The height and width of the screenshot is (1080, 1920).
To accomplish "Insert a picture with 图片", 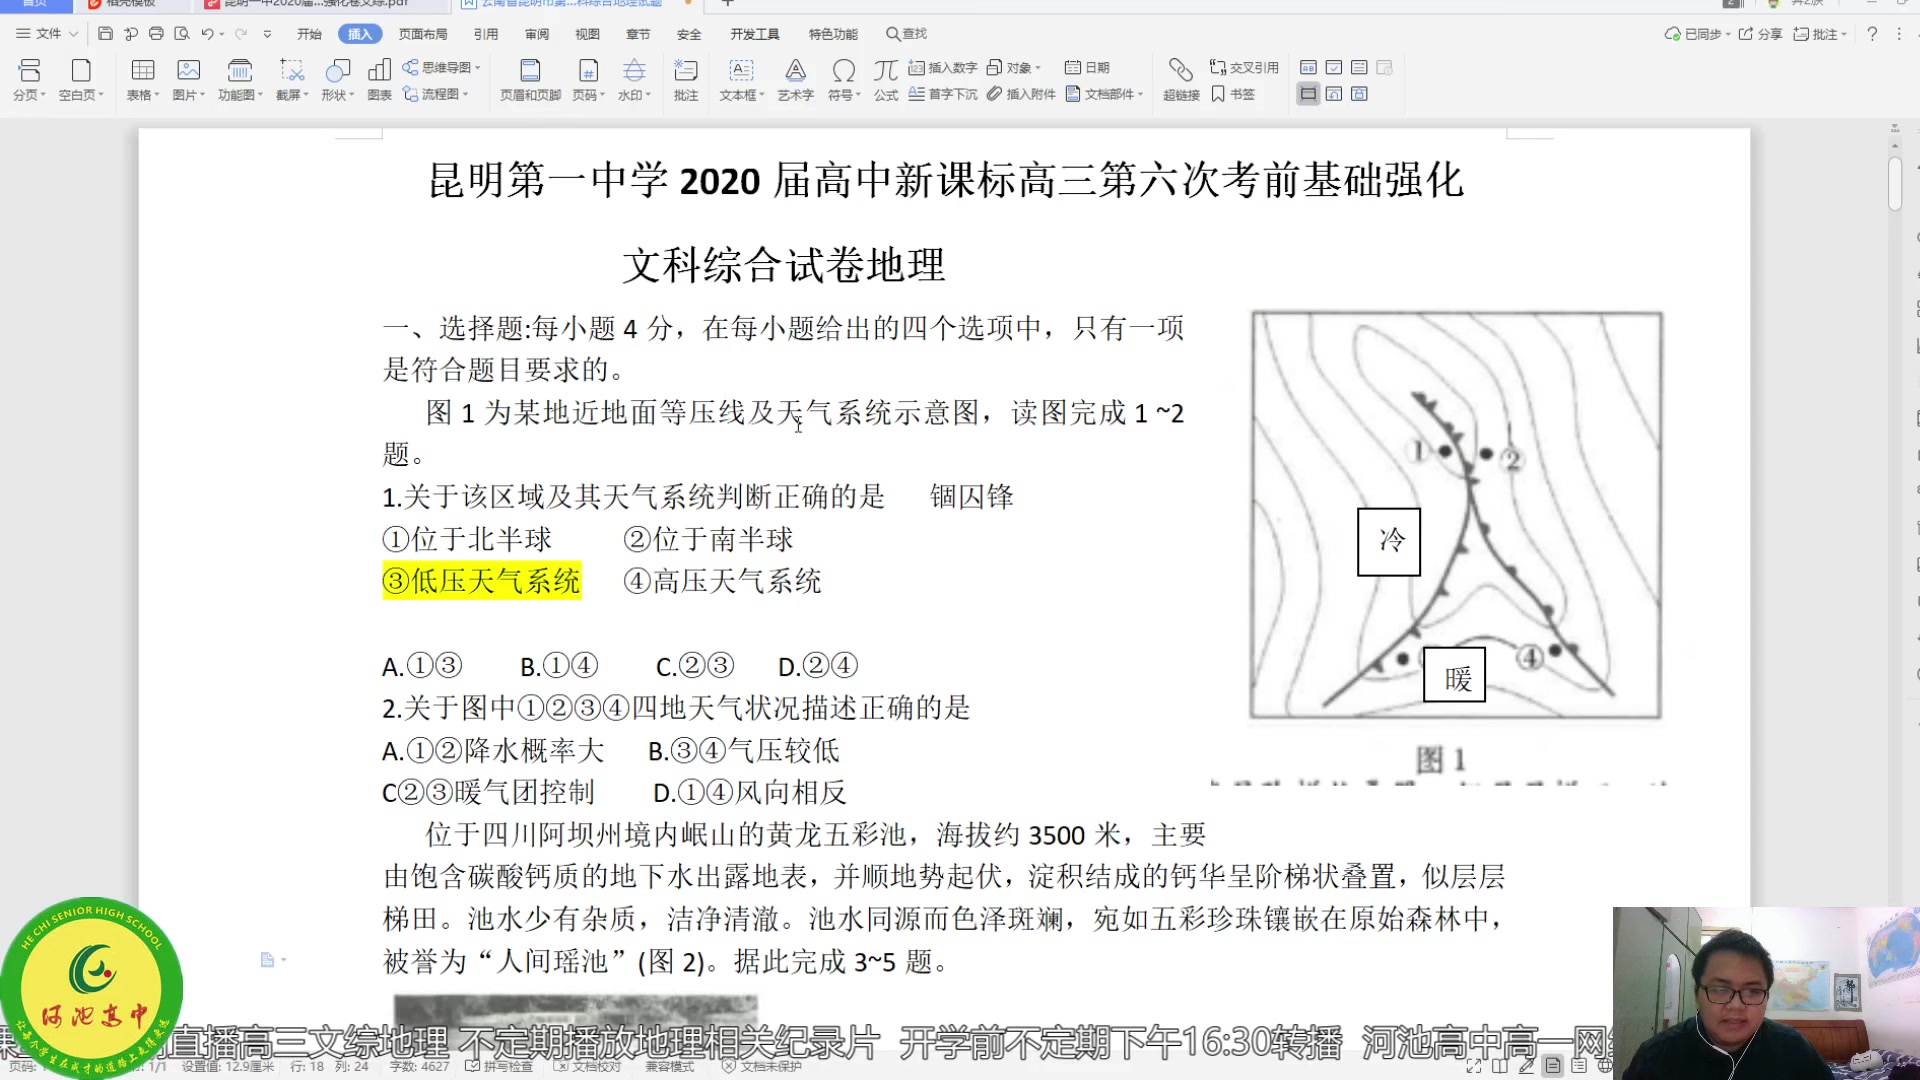I will [189, 80].
